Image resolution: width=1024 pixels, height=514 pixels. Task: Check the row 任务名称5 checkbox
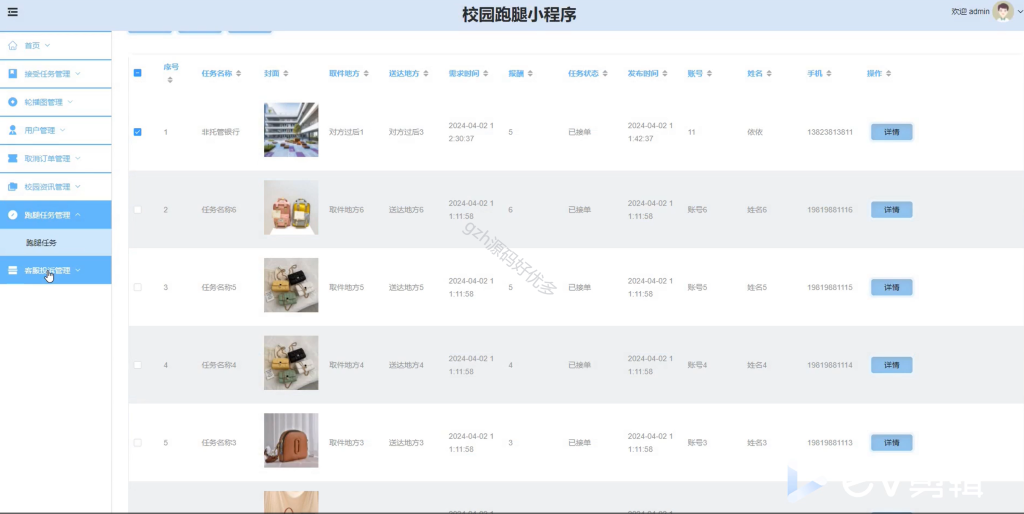pos(137,287)
